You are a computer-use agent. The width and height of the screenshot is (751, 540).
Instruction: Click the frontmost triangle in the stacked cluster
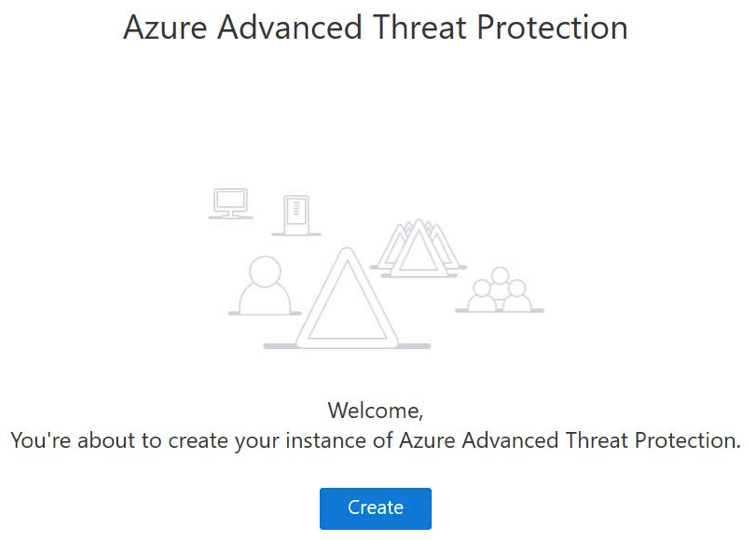411,254
